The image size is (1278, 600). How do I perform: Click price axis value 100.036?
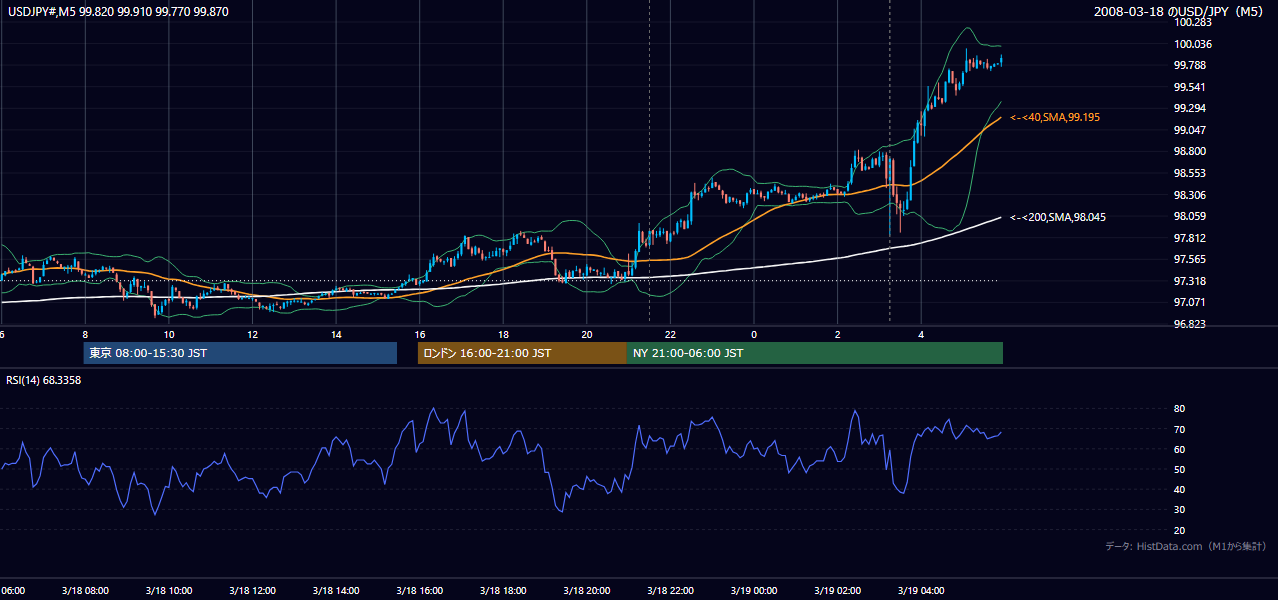[1192, 44]
